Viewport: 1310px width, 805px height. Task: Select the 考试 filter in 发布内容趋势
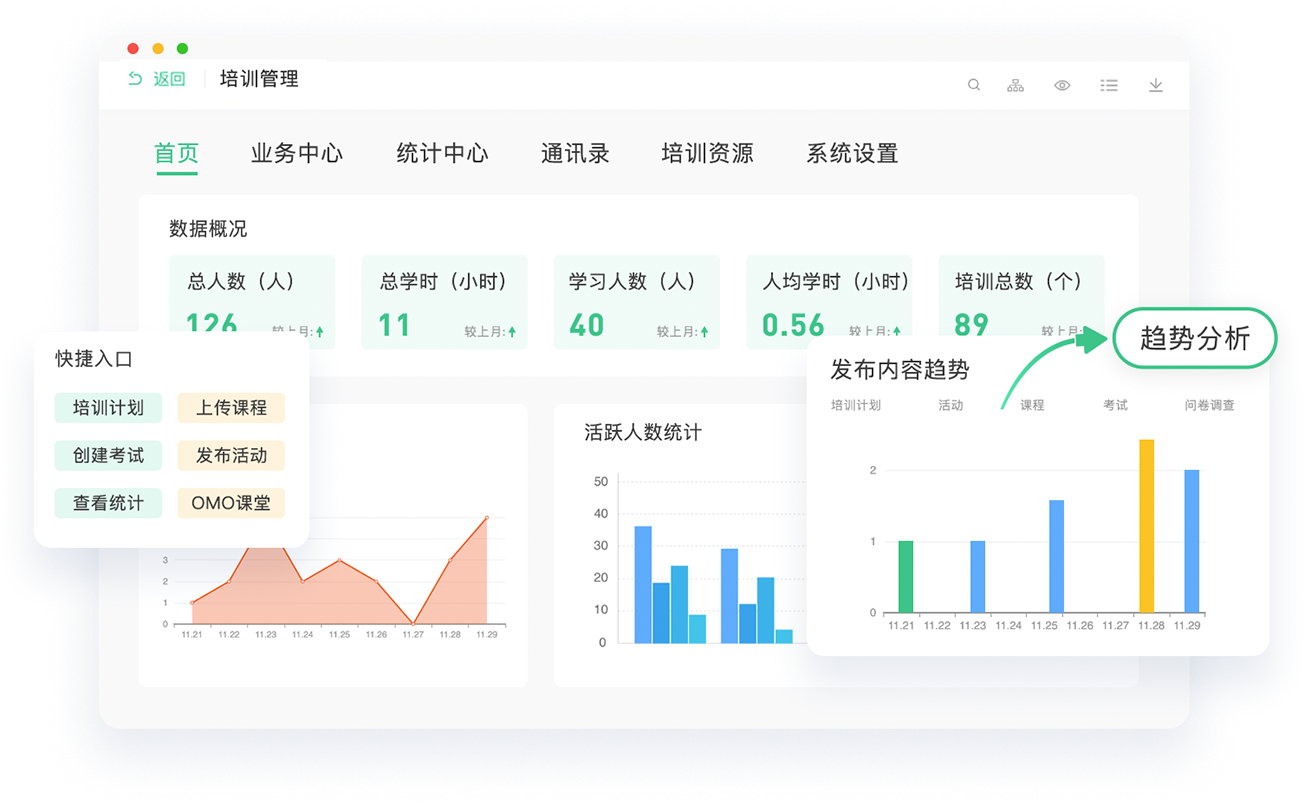tap(1115, 405)
